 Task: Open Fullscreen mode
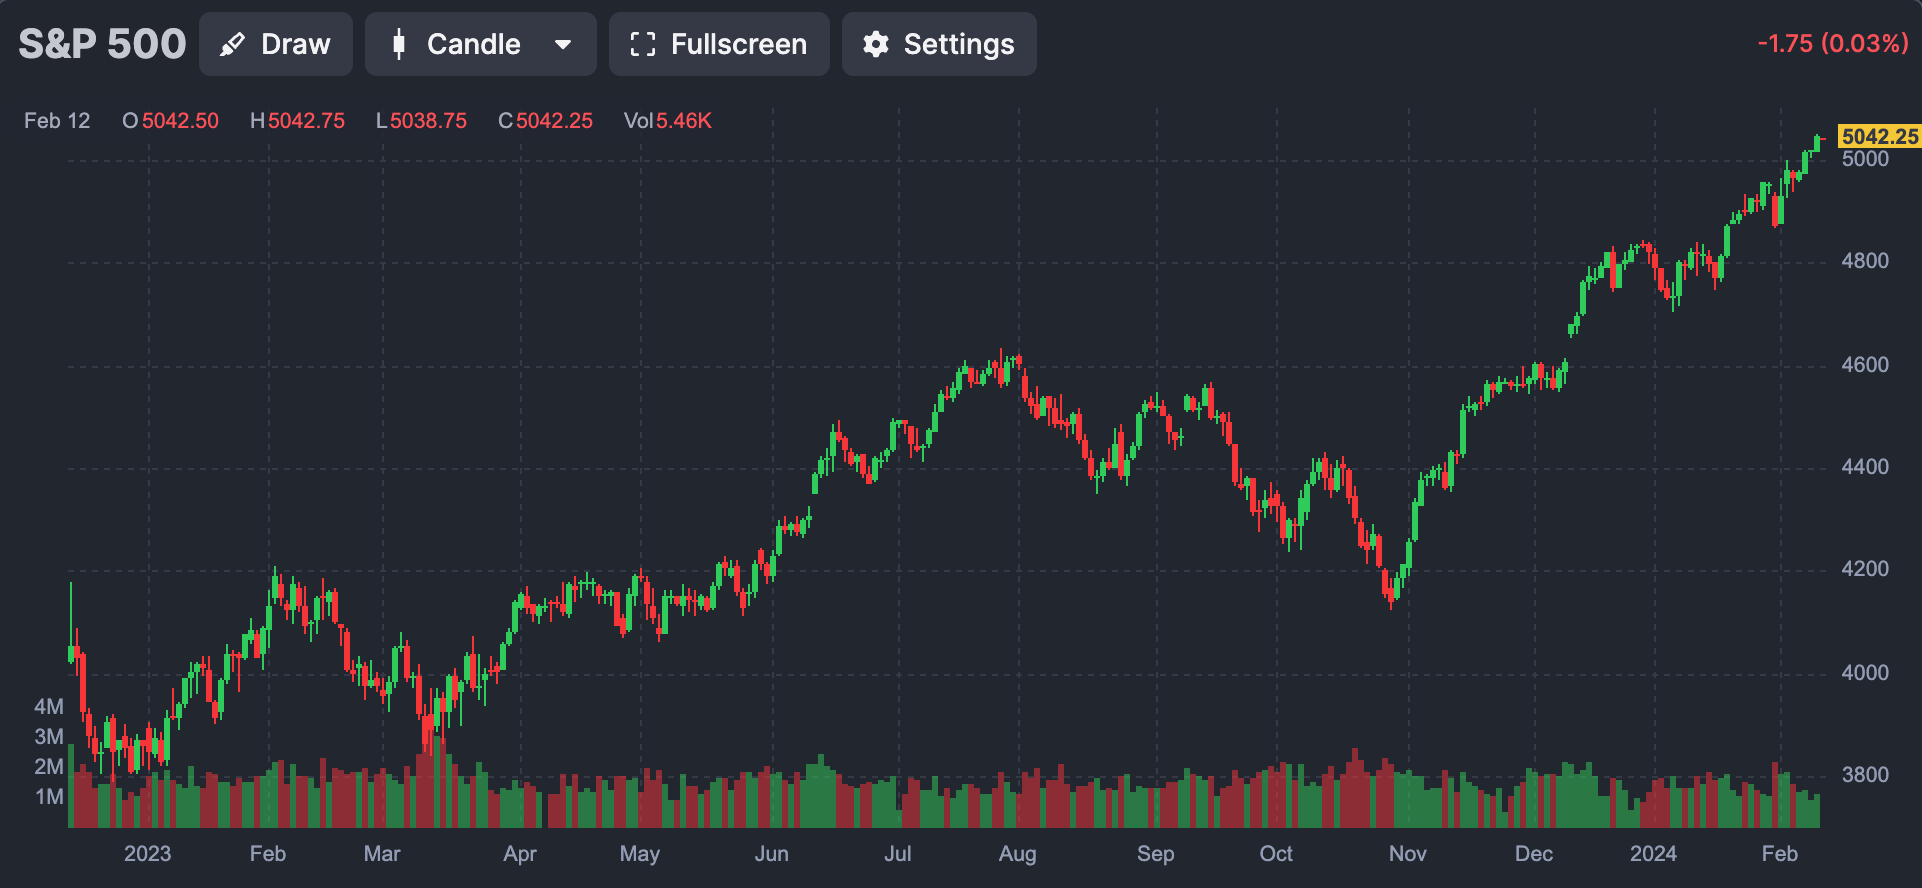[x=719, y=44]
